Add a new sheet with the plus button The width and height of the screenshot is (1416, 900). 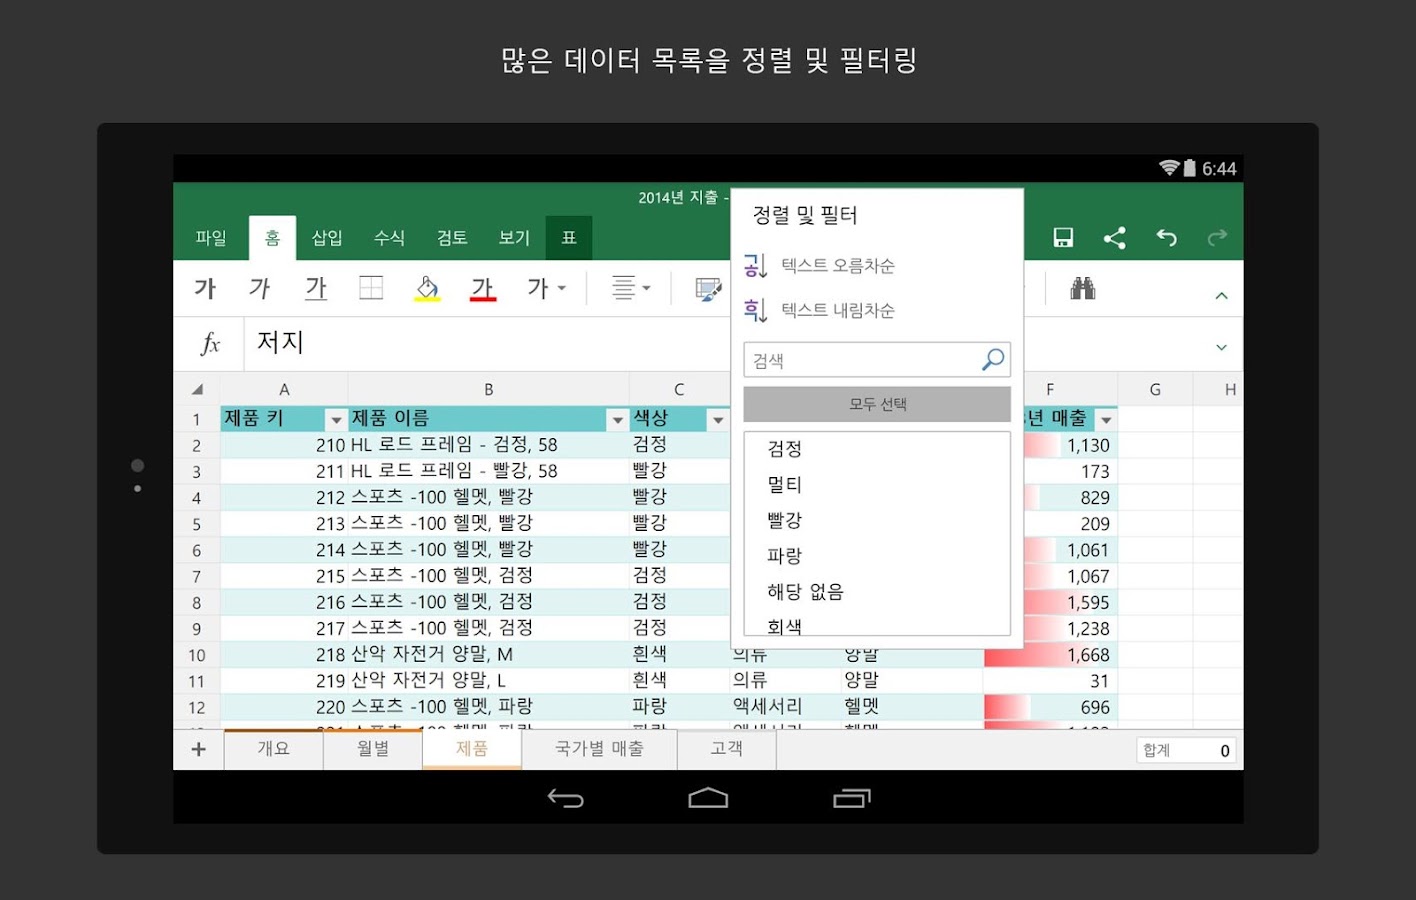pyautogui.click(x=199, y=749)
